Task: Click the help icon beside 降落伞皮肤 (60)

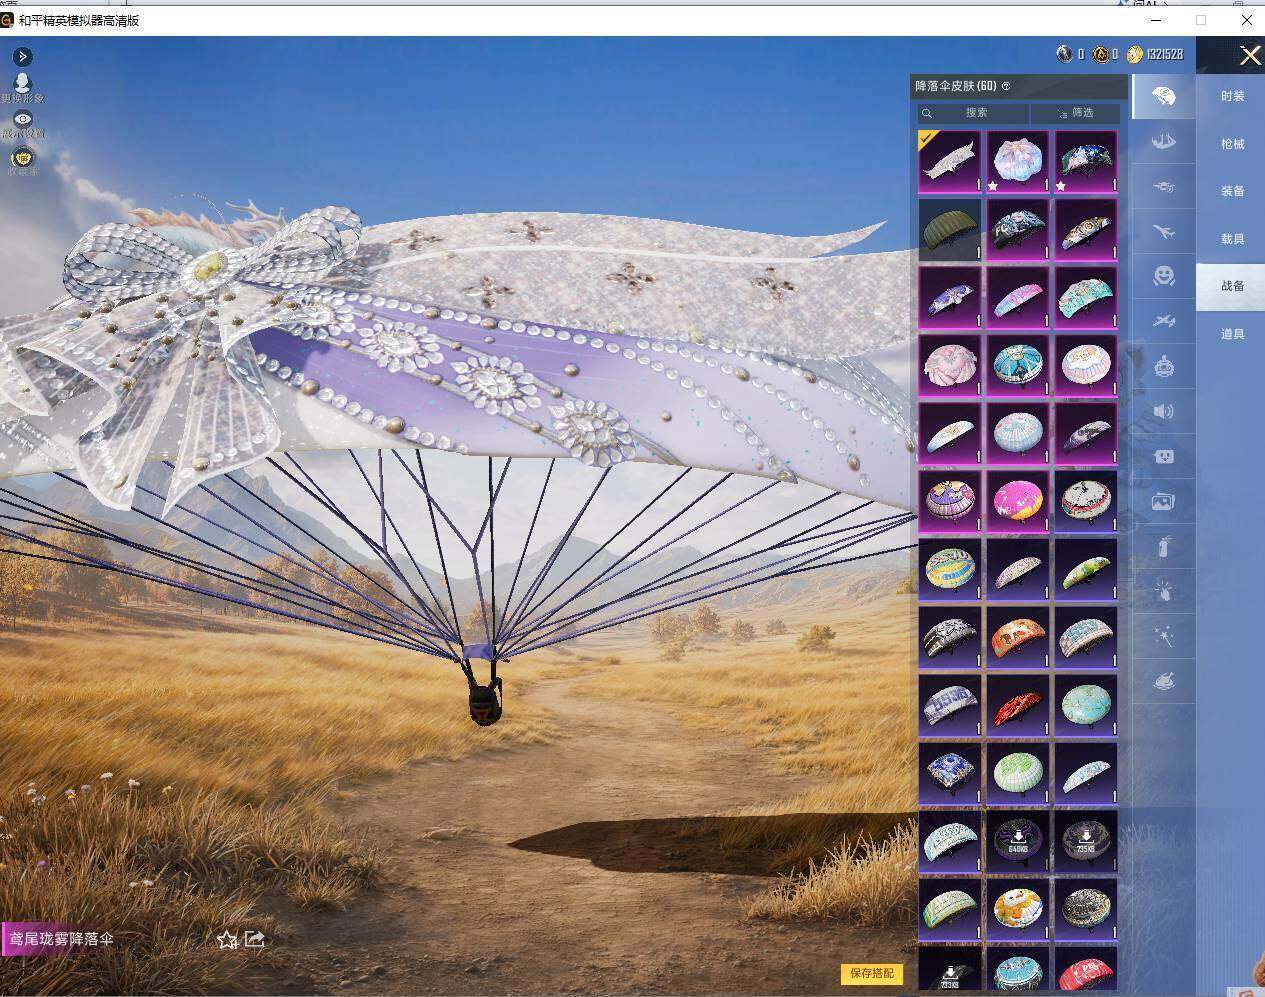Action: point(1006,87)
